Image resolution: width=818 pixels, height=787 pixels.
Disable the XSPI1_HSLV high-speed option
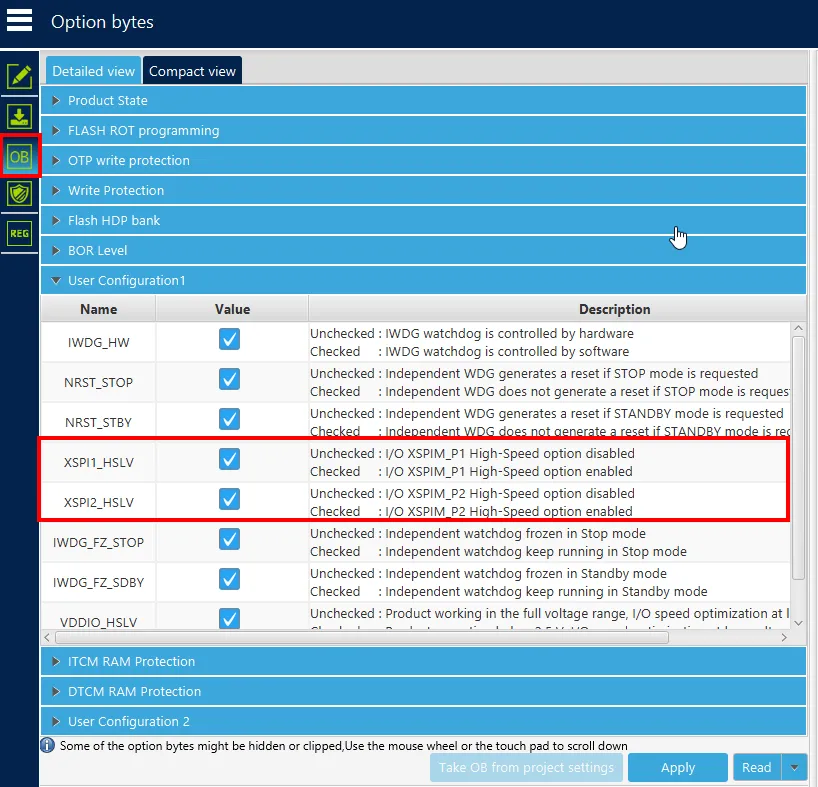point(230,459)
